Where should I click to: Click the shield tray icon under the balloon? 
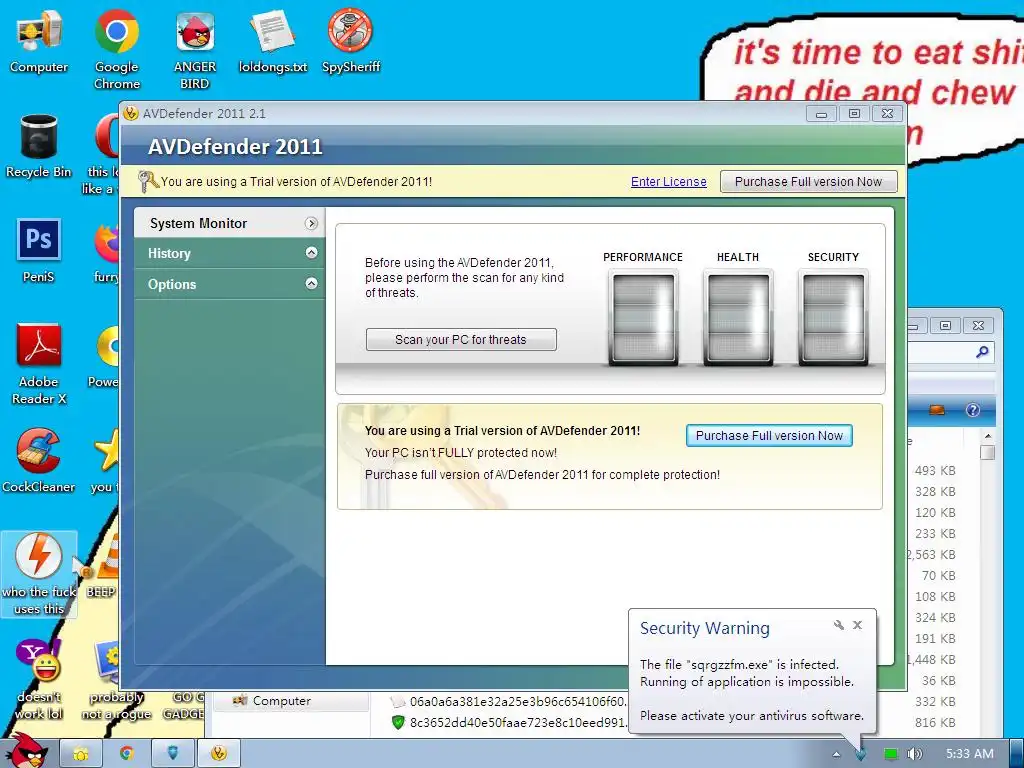[861, 754]
